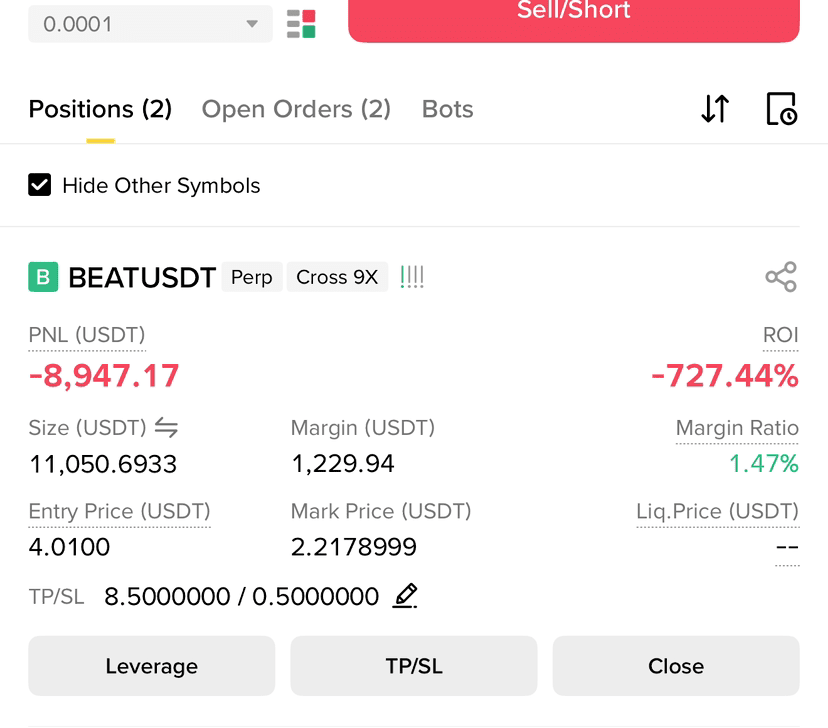Viewport: 828px width, 728px height.
Task: Tap the green B coin icon
Action: [x=43, y=277]
